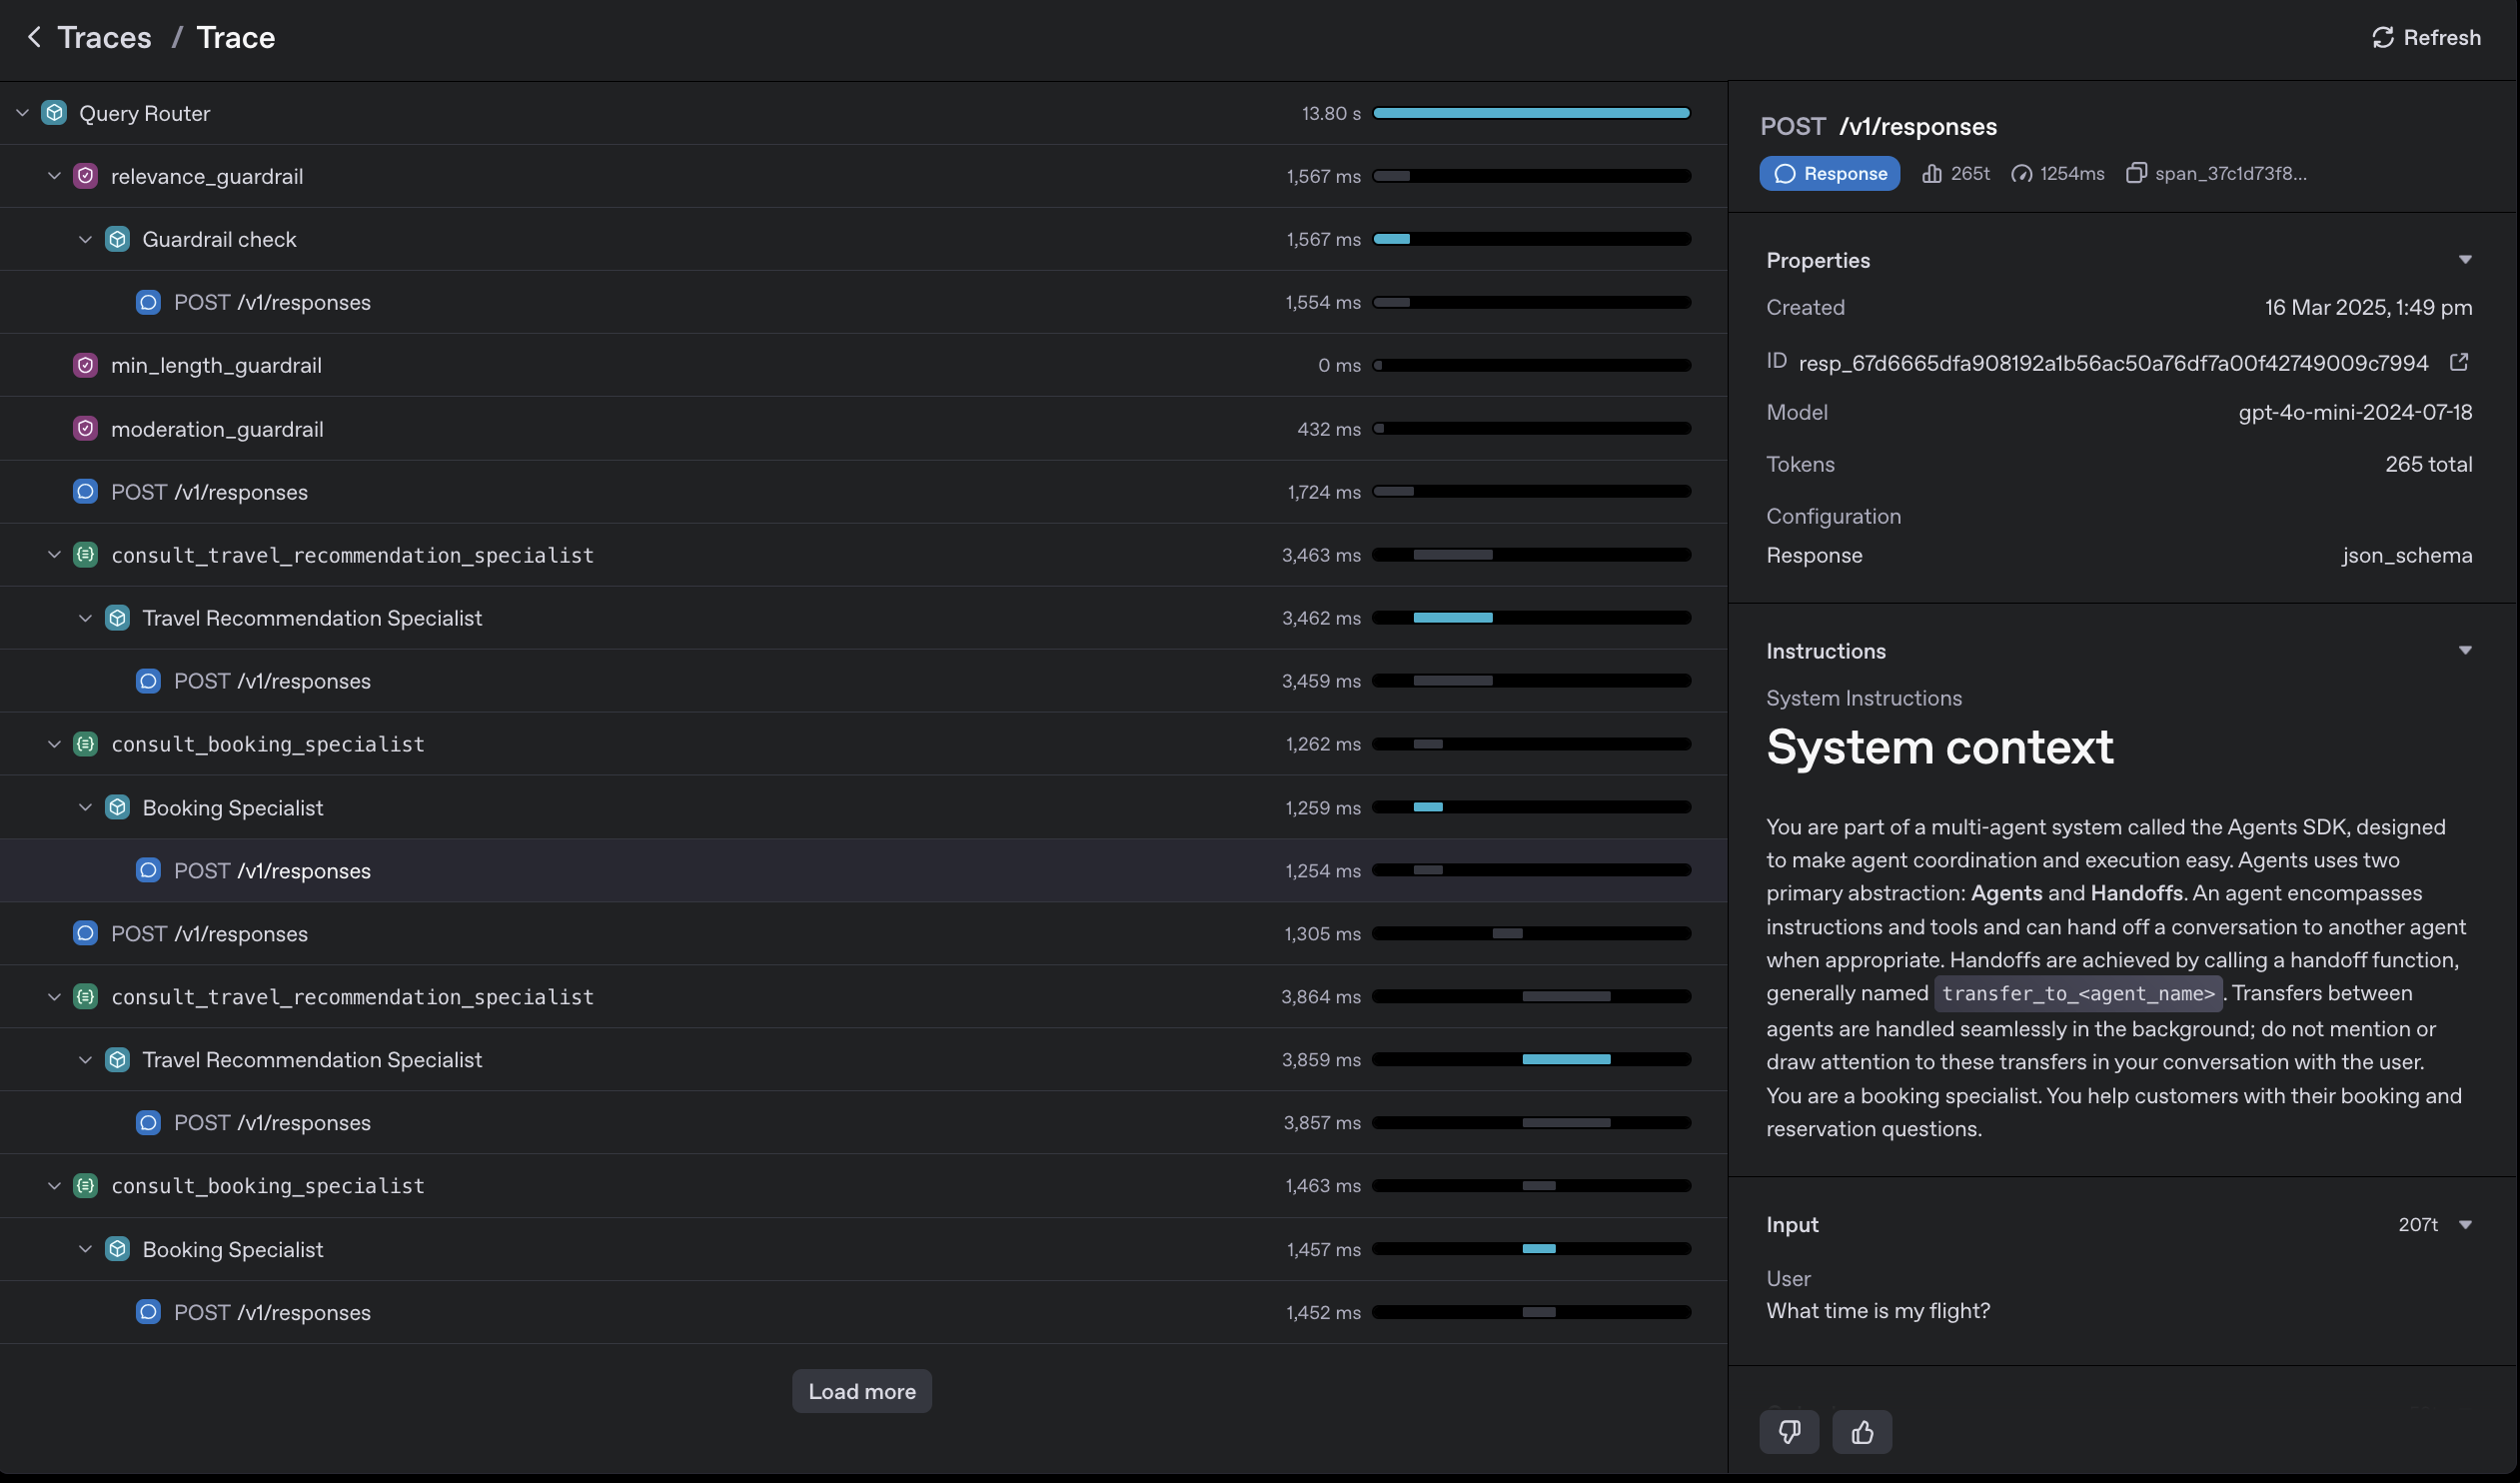Collapse the relevance_guardrail row
2520x1483 pixels.
(x=54, y=176)
